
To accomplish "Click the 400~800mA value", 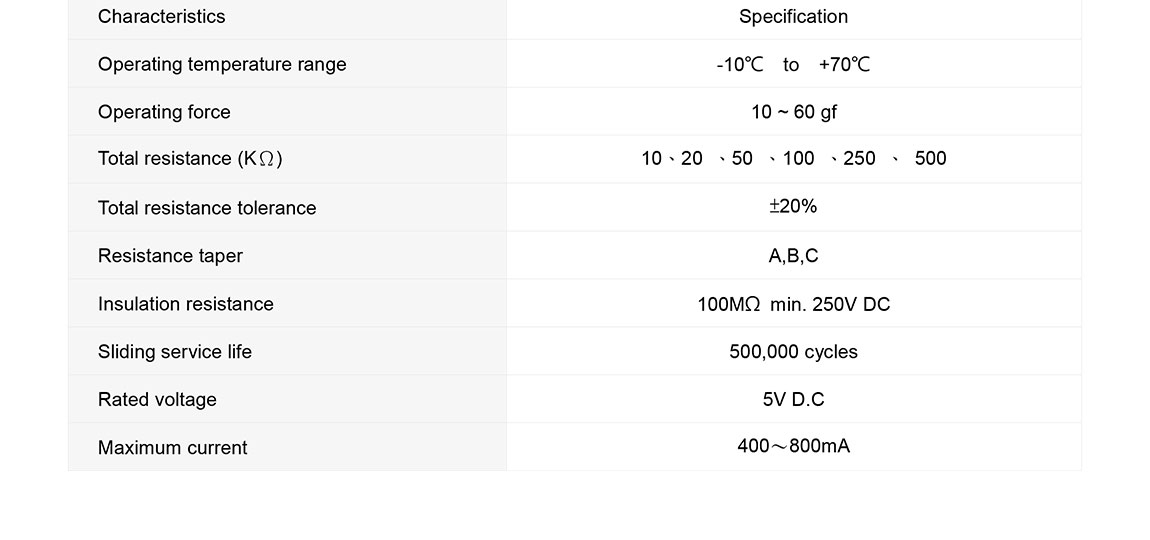I will click(x=793, y=446).
